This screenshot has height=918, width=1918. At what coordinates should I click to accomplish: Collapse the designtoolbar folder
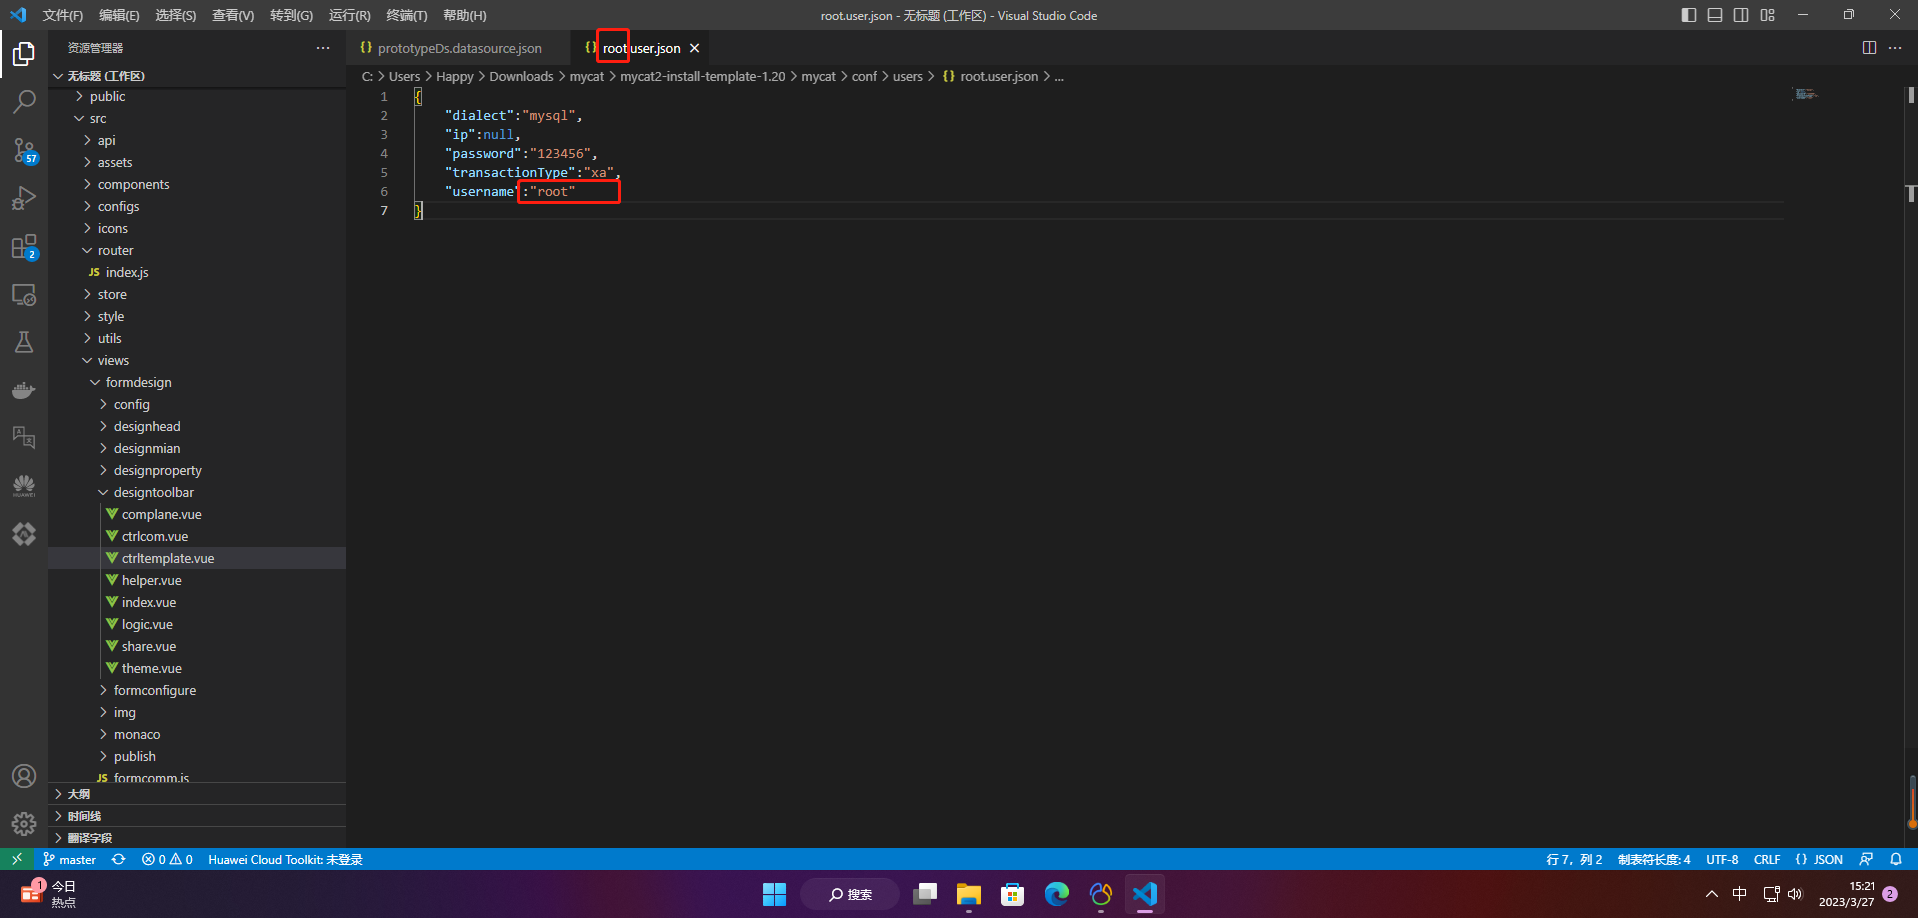197,492
